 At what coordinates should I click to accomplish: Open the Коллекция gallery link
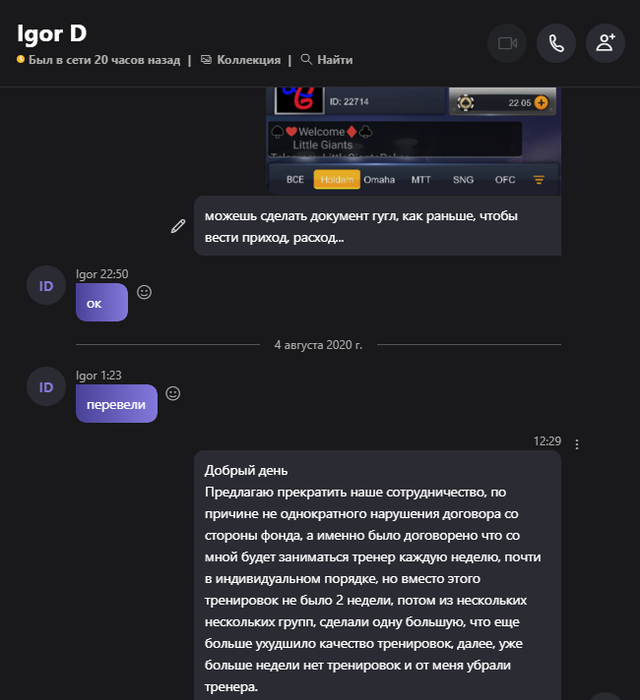click(x=241, y=60)
